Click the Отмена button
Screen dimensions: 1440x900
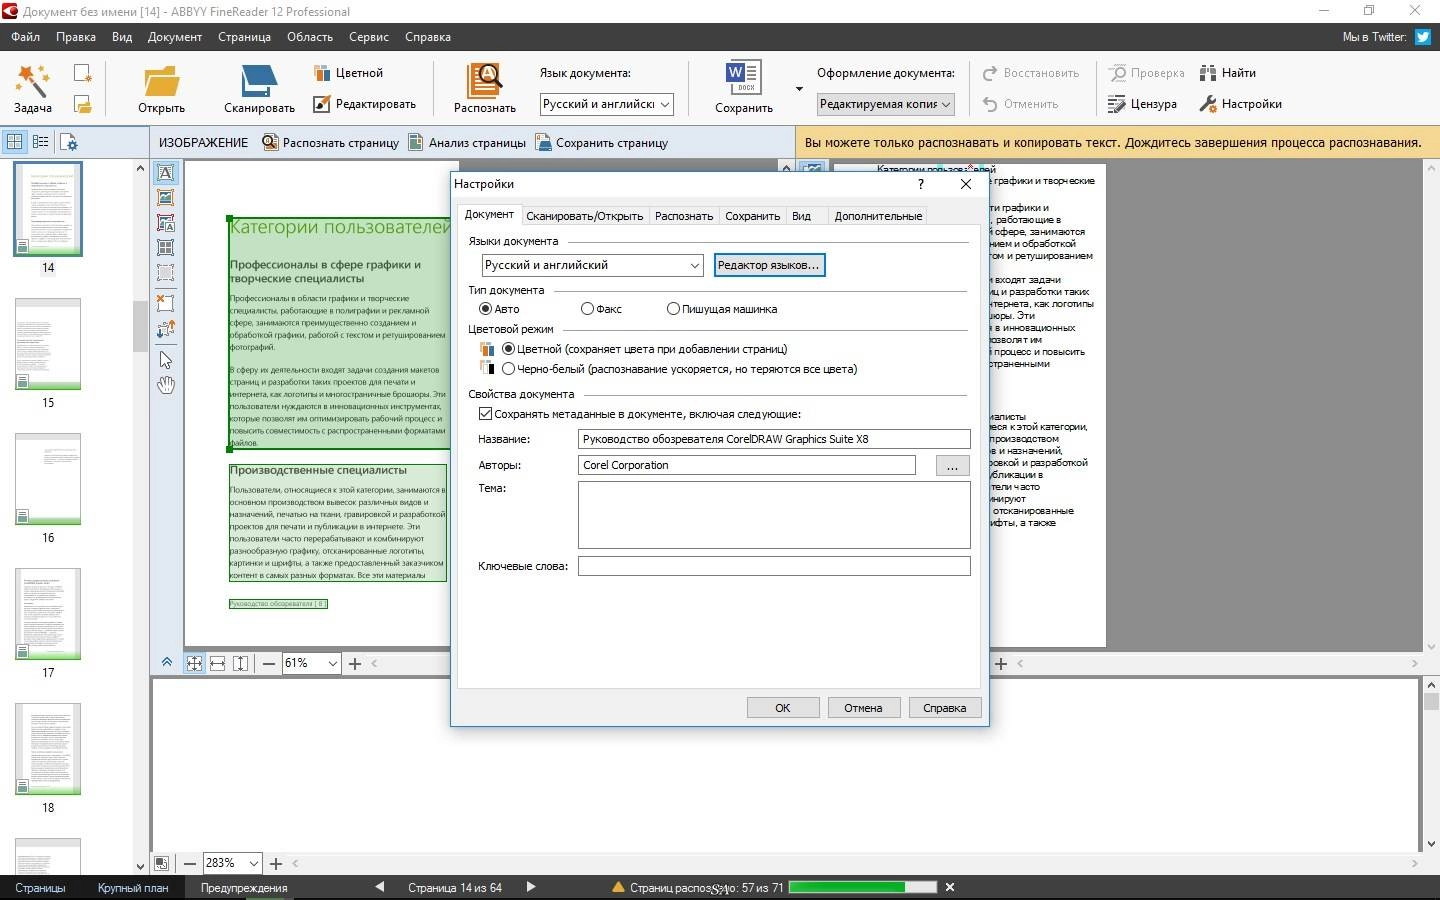point(863,708)
